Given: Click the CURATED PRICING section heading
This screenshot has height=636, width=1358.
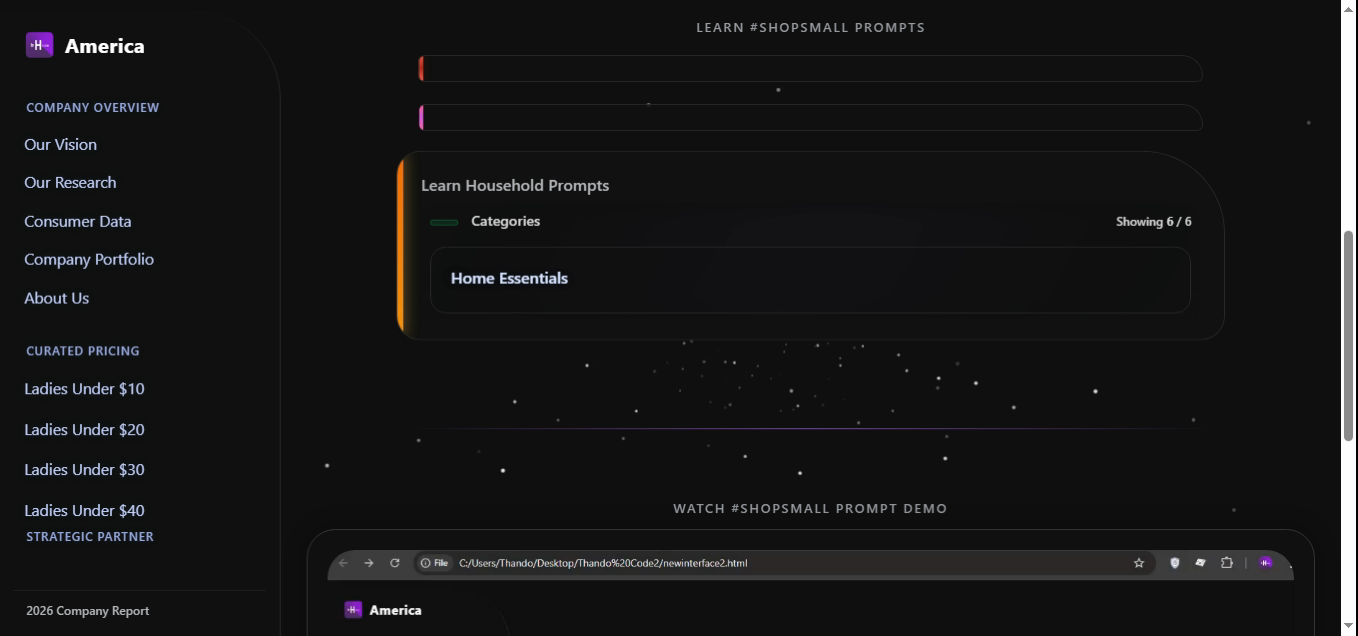Looking at the screenshot, I should pyautogui.click(x=83, y=351).
